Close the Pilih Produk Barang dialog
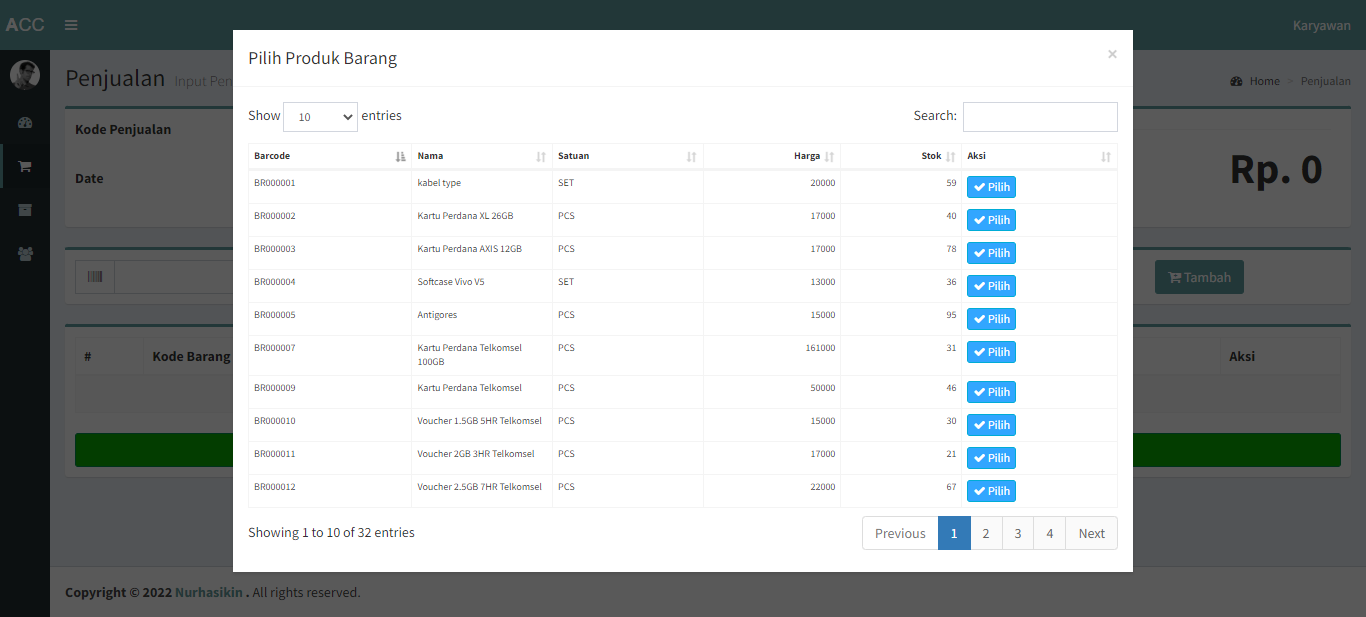 [1112, 54]
